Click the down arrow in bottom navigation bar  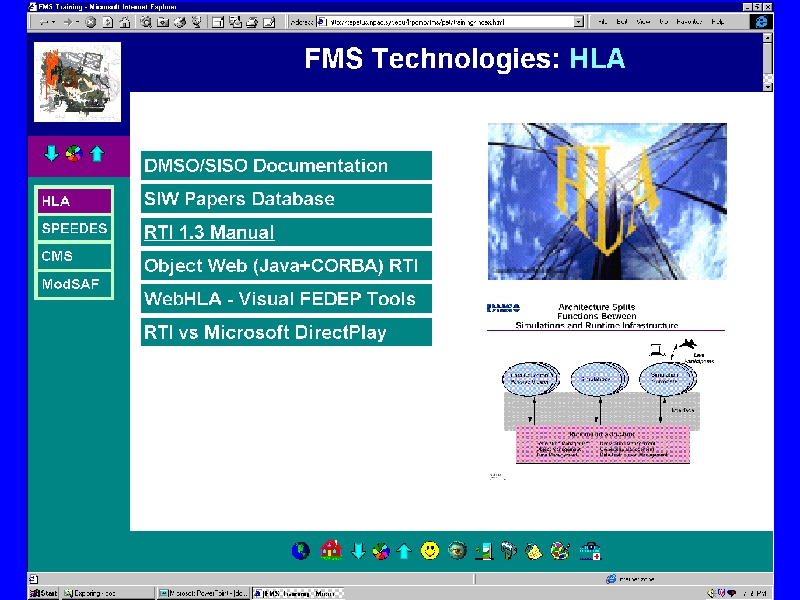pos(358,551)
